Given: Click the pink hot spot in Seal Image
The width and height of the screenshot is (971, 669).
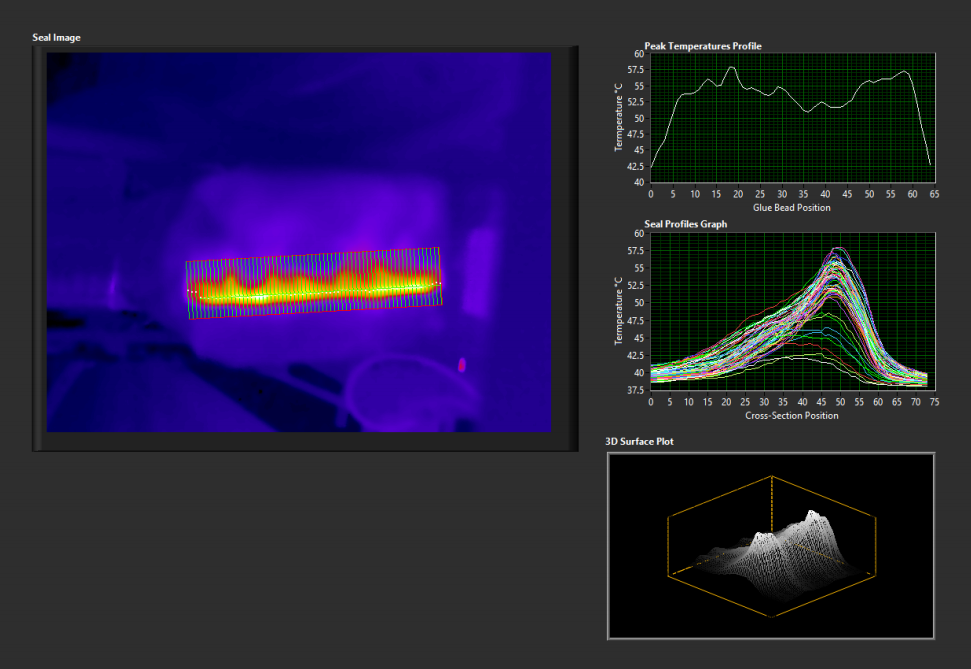Looking at the screenshot, I should click(462, 365).
